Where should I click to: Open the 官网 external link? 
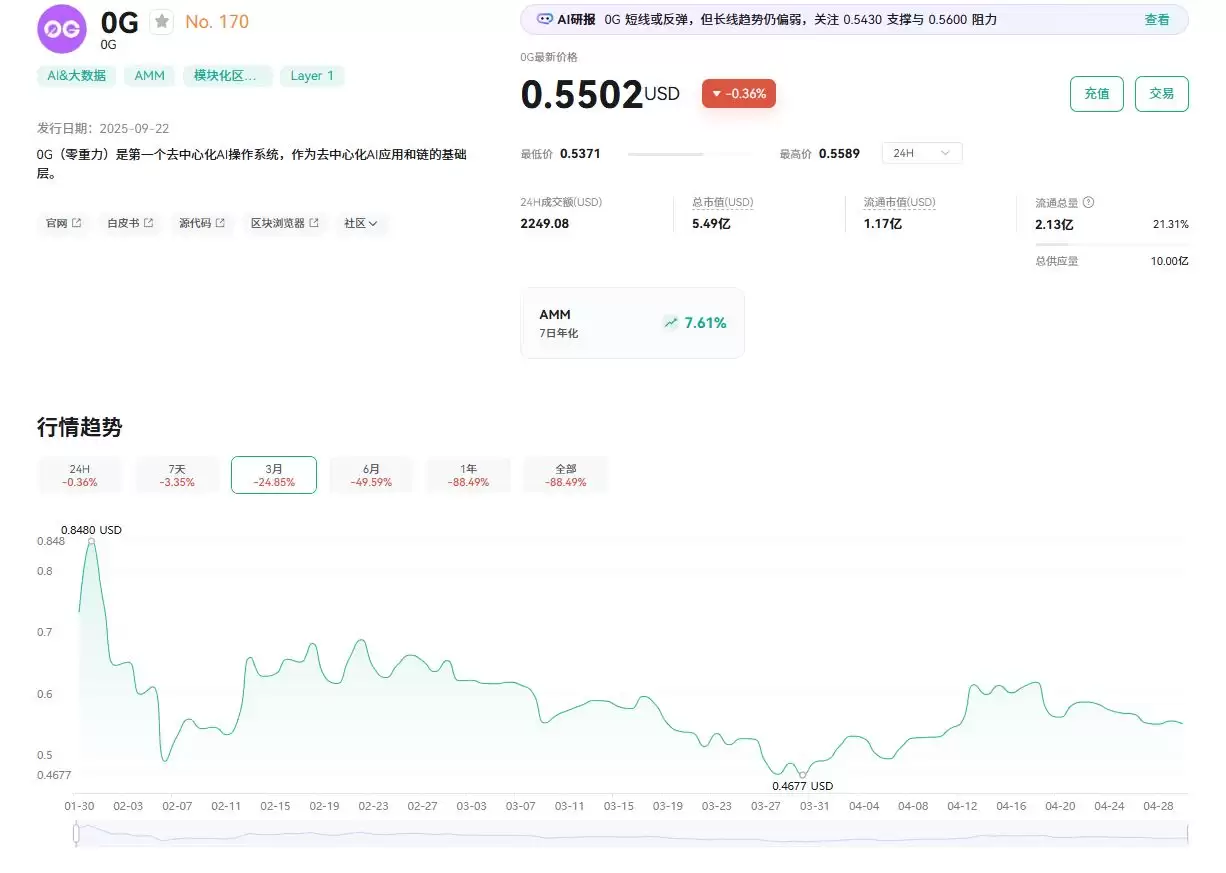click(64, 223)
